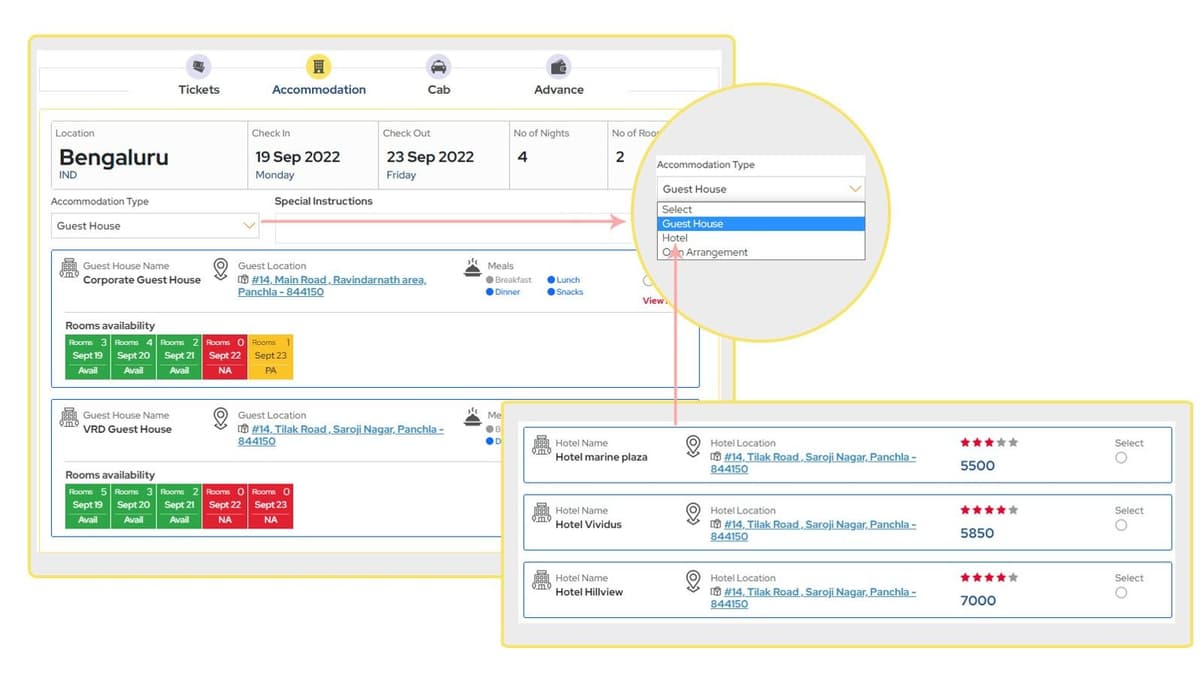Select red Sept 22 NA tile, Corporate Guest House
This screenshot has width=1200, height=675.
coord(224,357)
